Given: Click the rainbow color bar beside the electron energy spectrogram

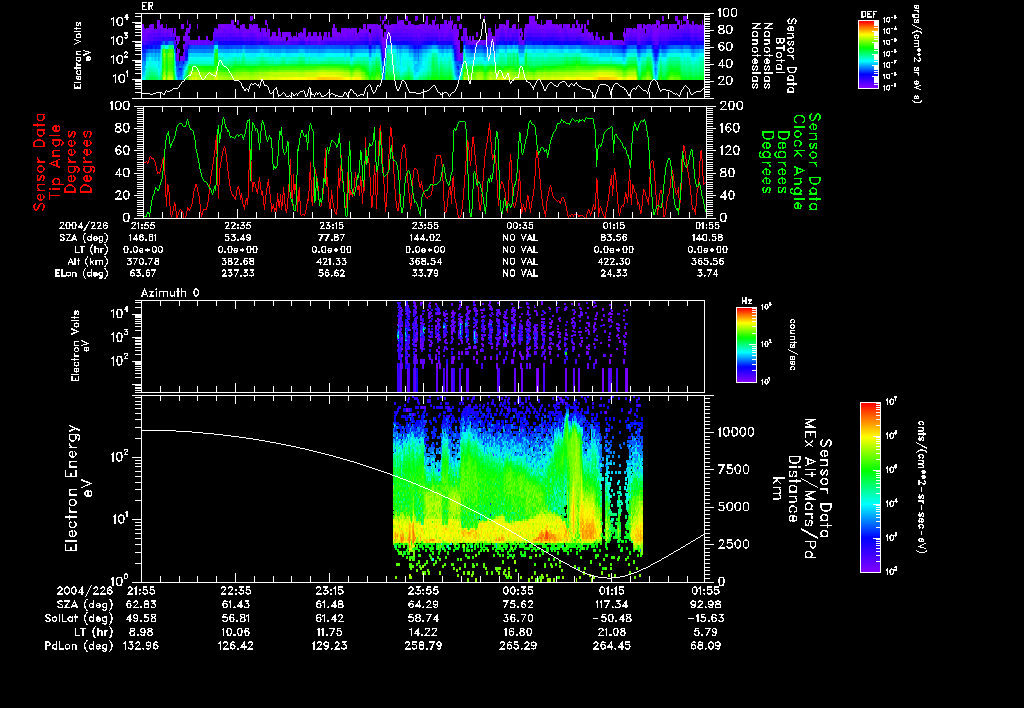Looking at the screenshot, I should [870, 487].
